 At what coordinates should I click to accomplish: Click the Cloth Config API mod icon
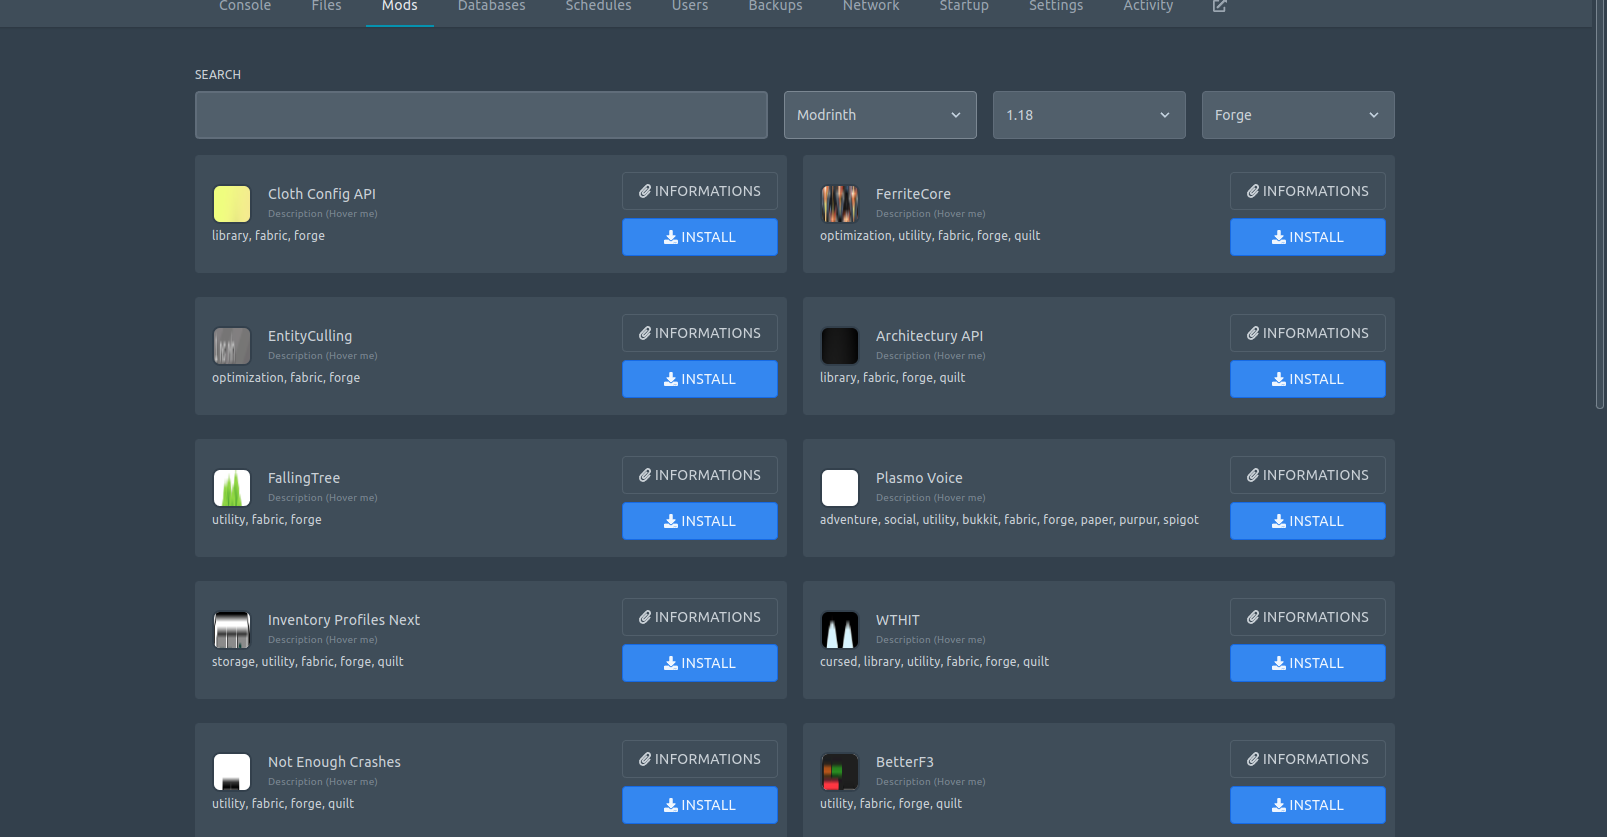[x=232, y=204]
